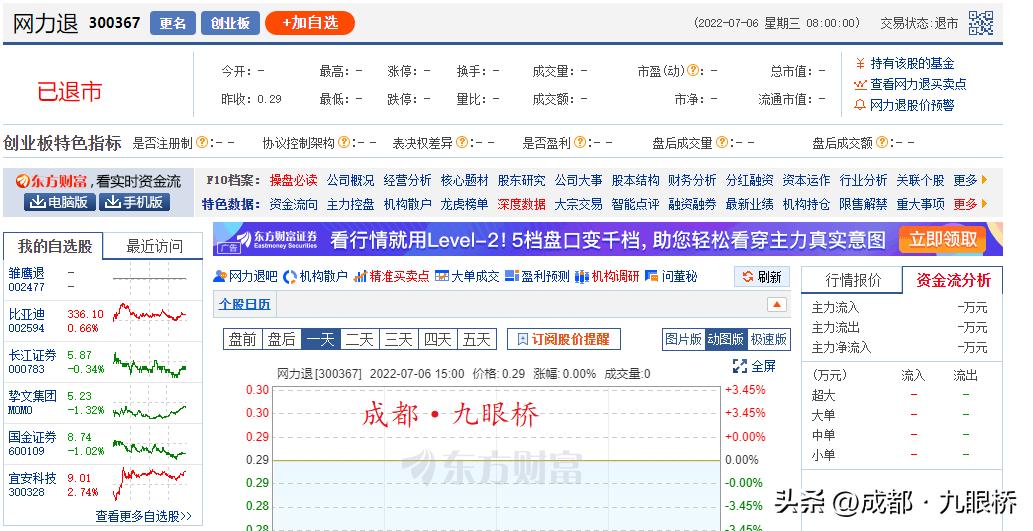Viewport: 1033px width, 531px height.
Task: Open 财务分析 link
Action: 692,181
